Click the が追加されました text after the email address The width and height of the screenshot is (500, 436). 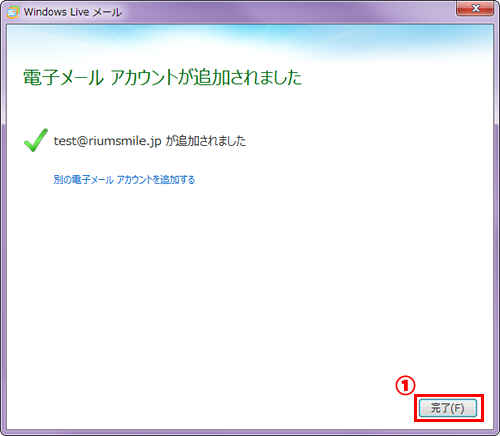coord(206,141)
